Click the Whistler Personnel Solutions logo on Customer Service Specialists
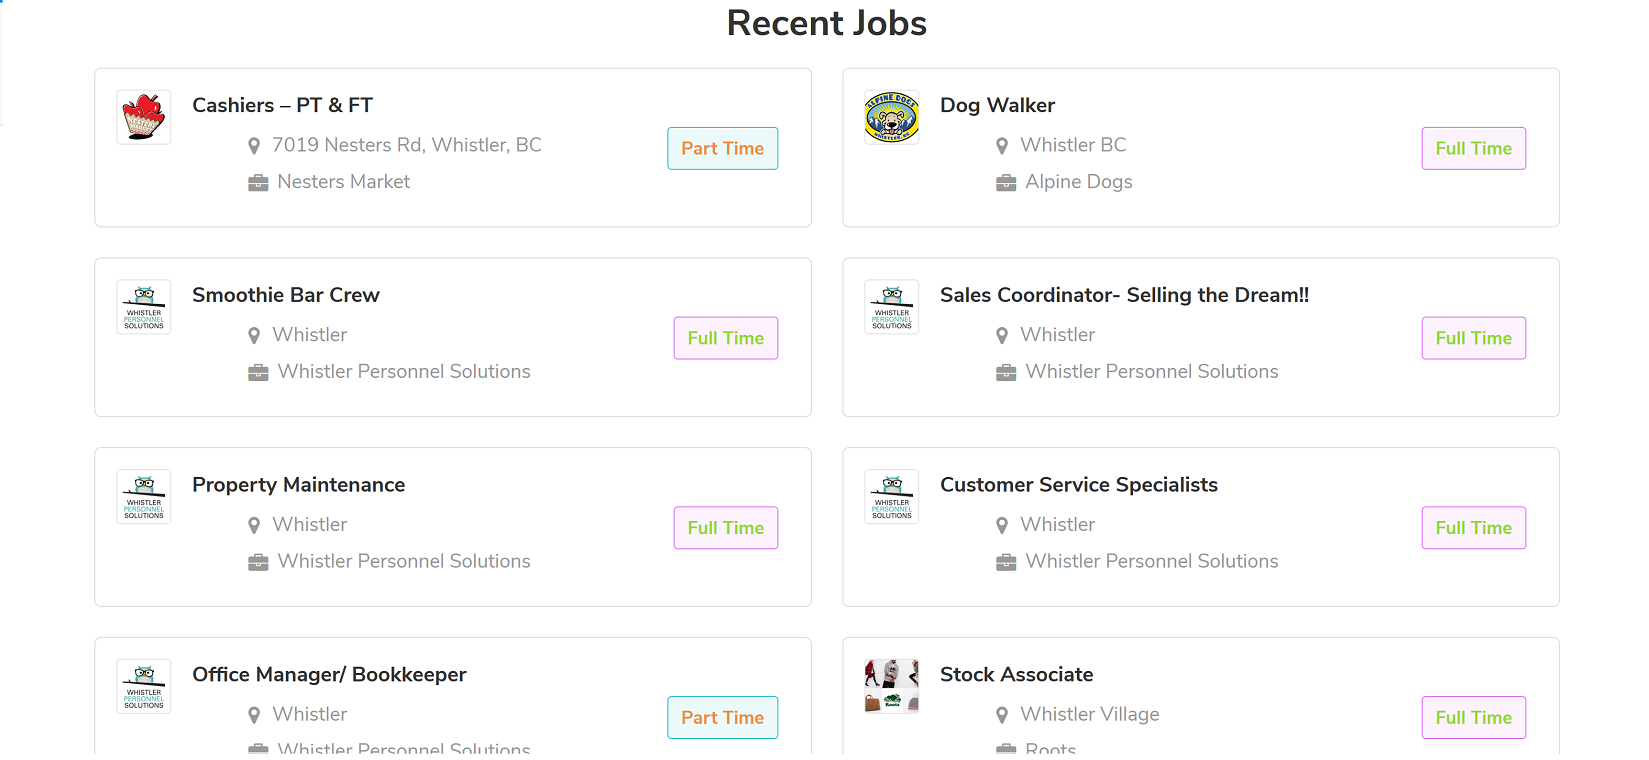The width and height of the screenshot is (1649, 760). click(891, 496)
